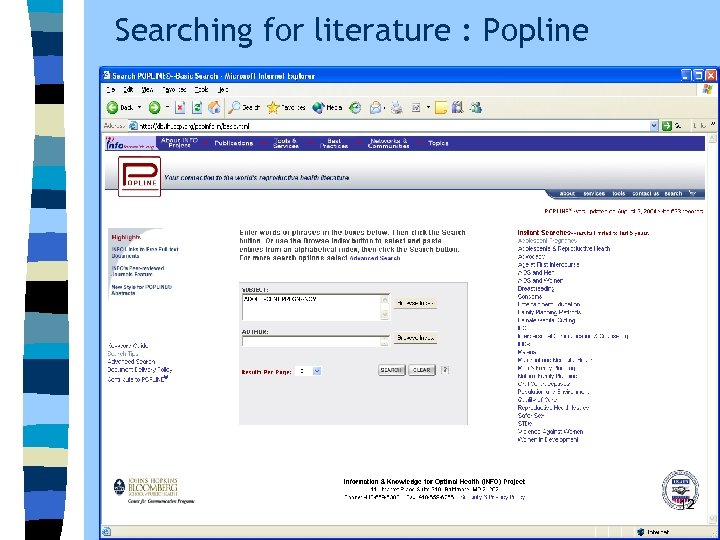Click the Refresh page icon
This screenshot has height=540, width=720.
pyautogui.click(x=197, y=107)
